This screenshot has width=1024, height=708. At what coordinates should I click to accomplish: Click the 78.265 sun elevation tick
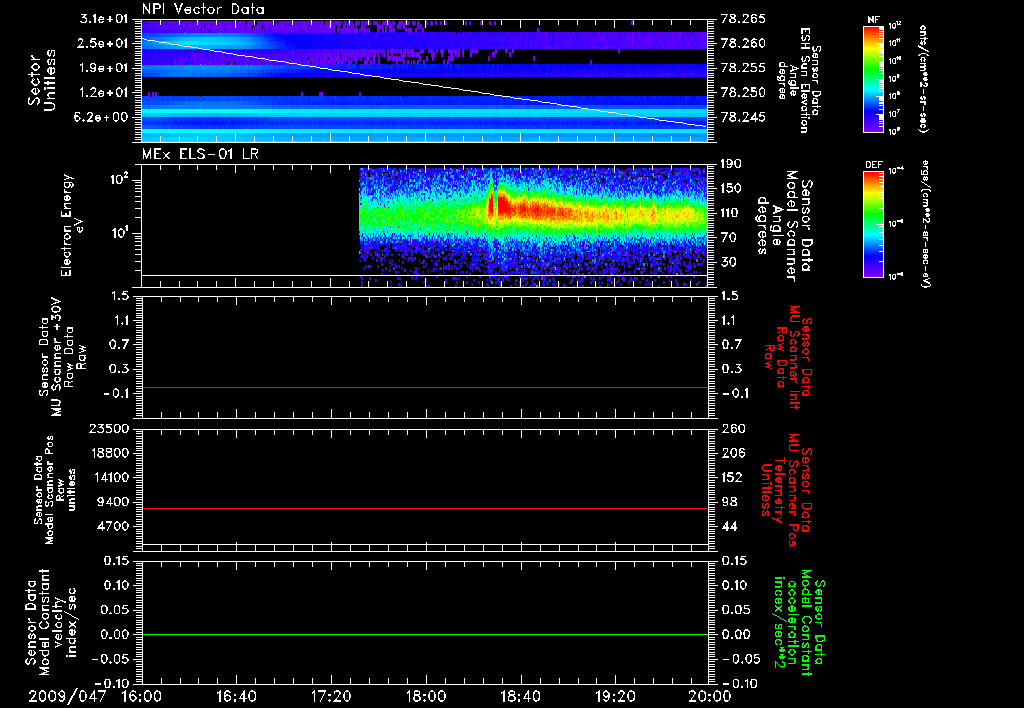[x=743, y=19]
